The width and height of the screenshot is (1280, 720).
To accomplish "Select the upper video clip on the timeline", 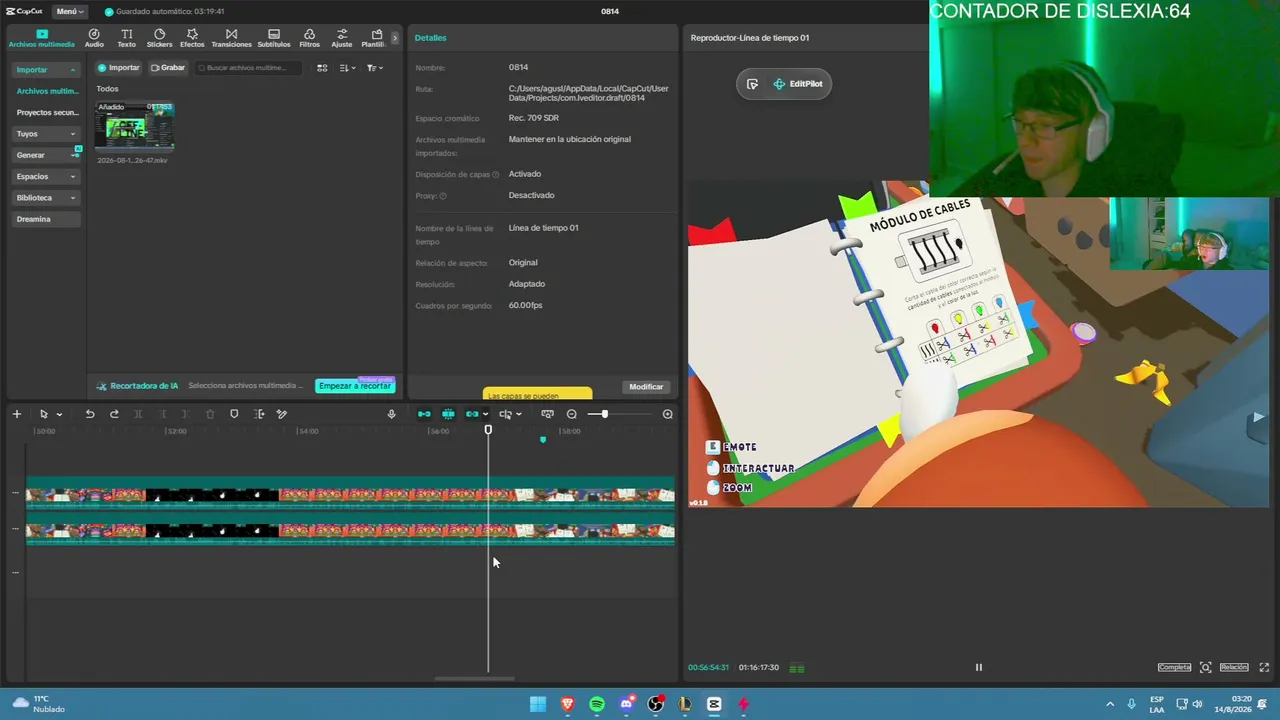I will [x=350, y=496].
